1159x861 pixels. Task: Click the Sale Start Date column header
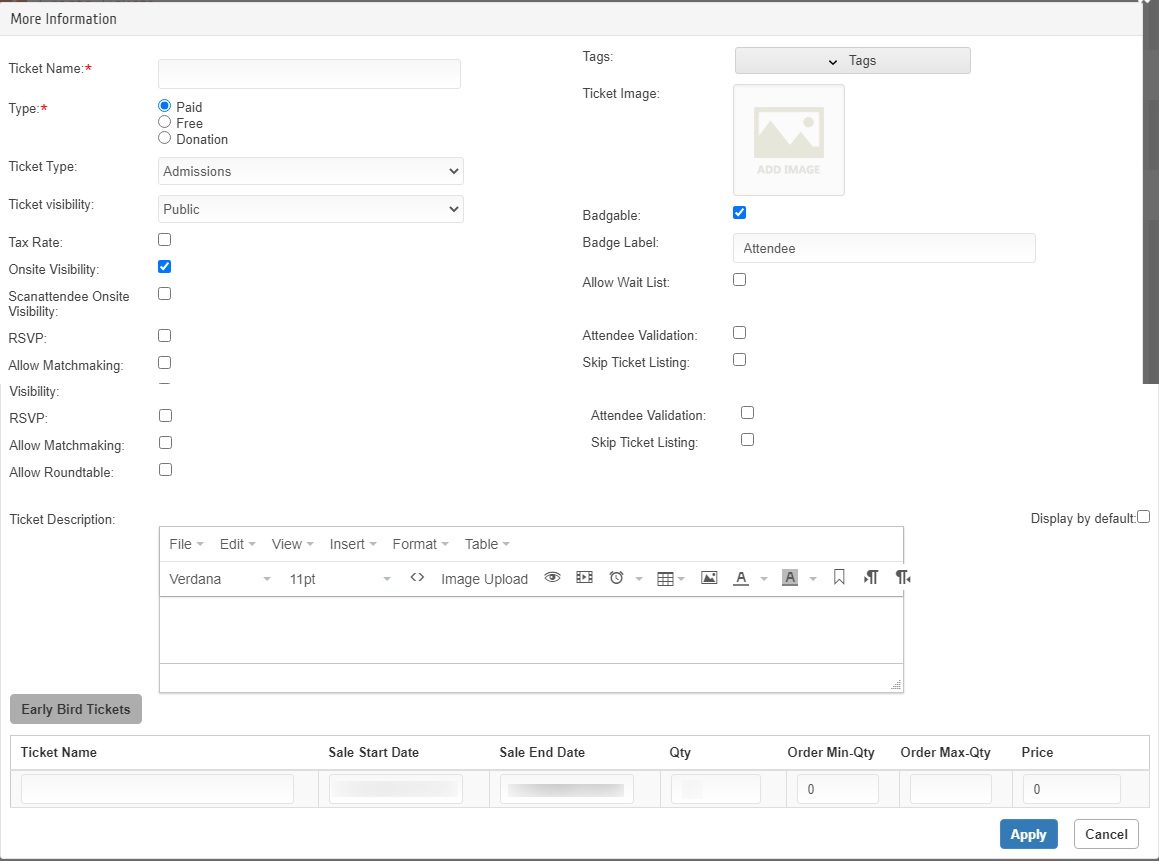373,752
